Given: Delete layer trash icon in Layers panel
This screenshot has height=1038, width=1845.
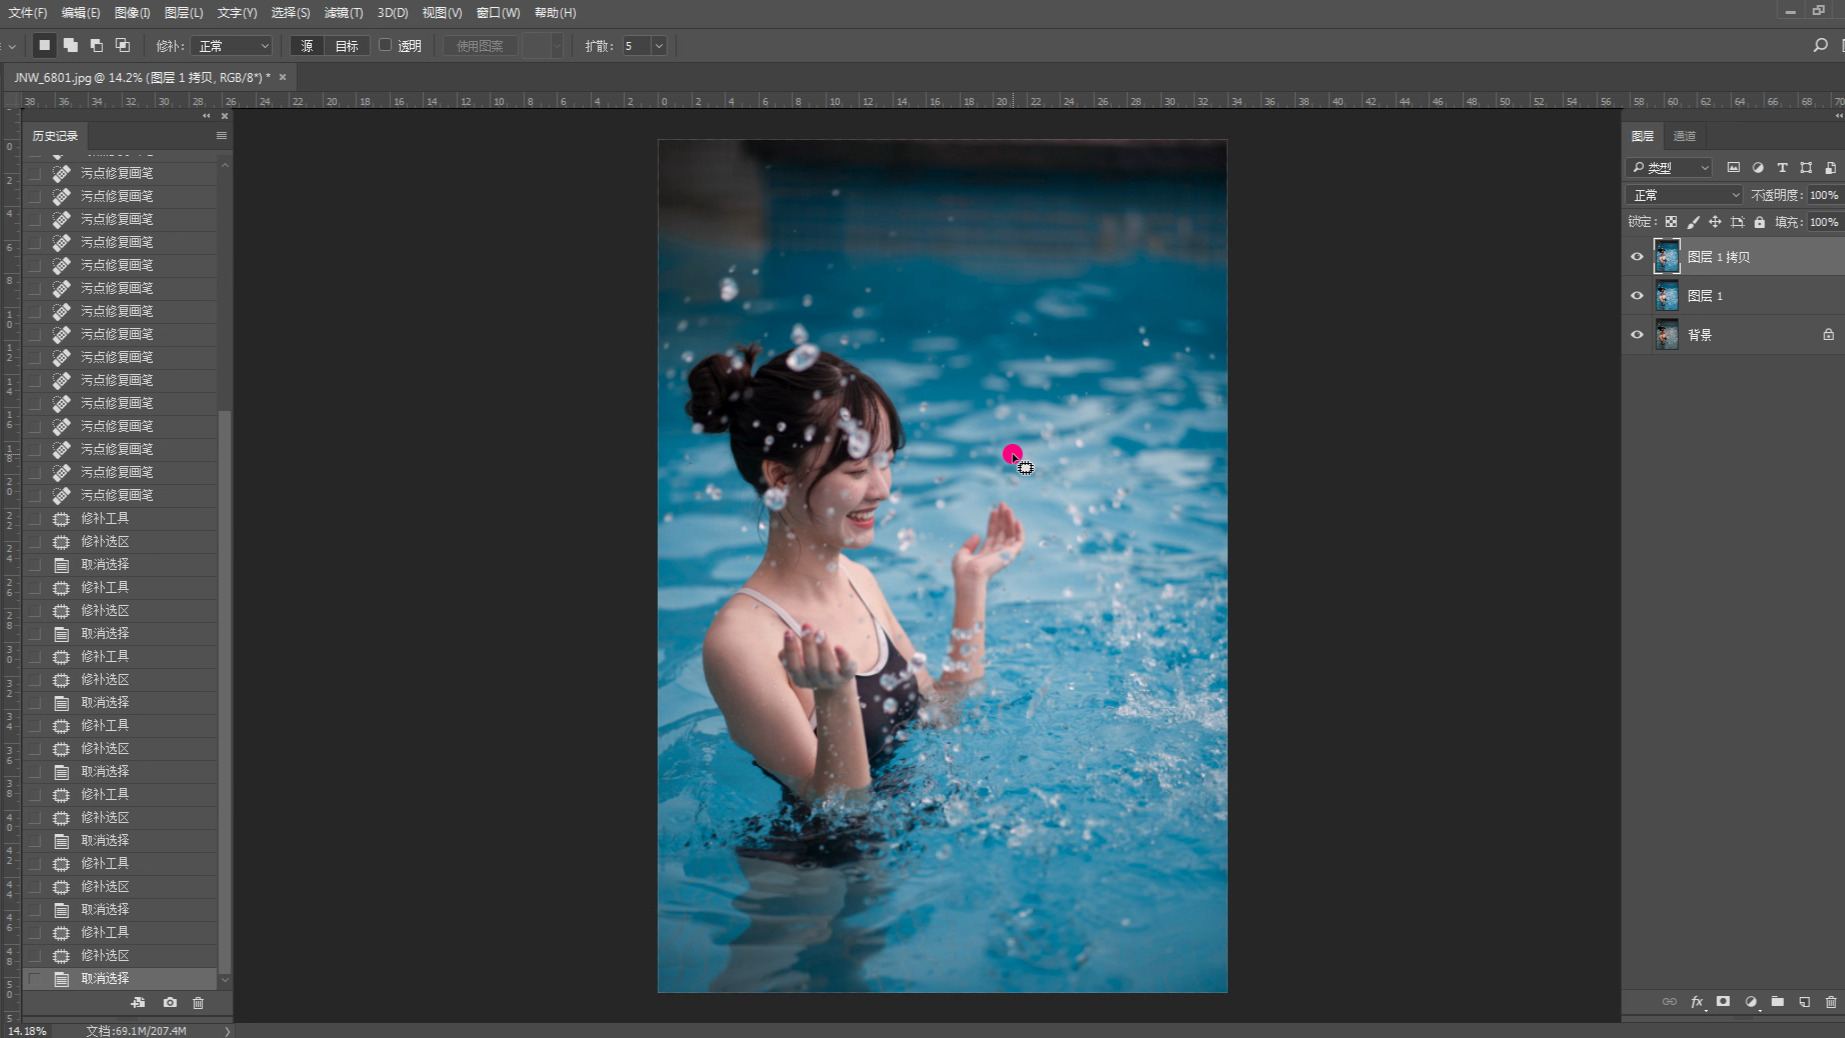Looking at the screenshot, I should click(1831, 1001).
